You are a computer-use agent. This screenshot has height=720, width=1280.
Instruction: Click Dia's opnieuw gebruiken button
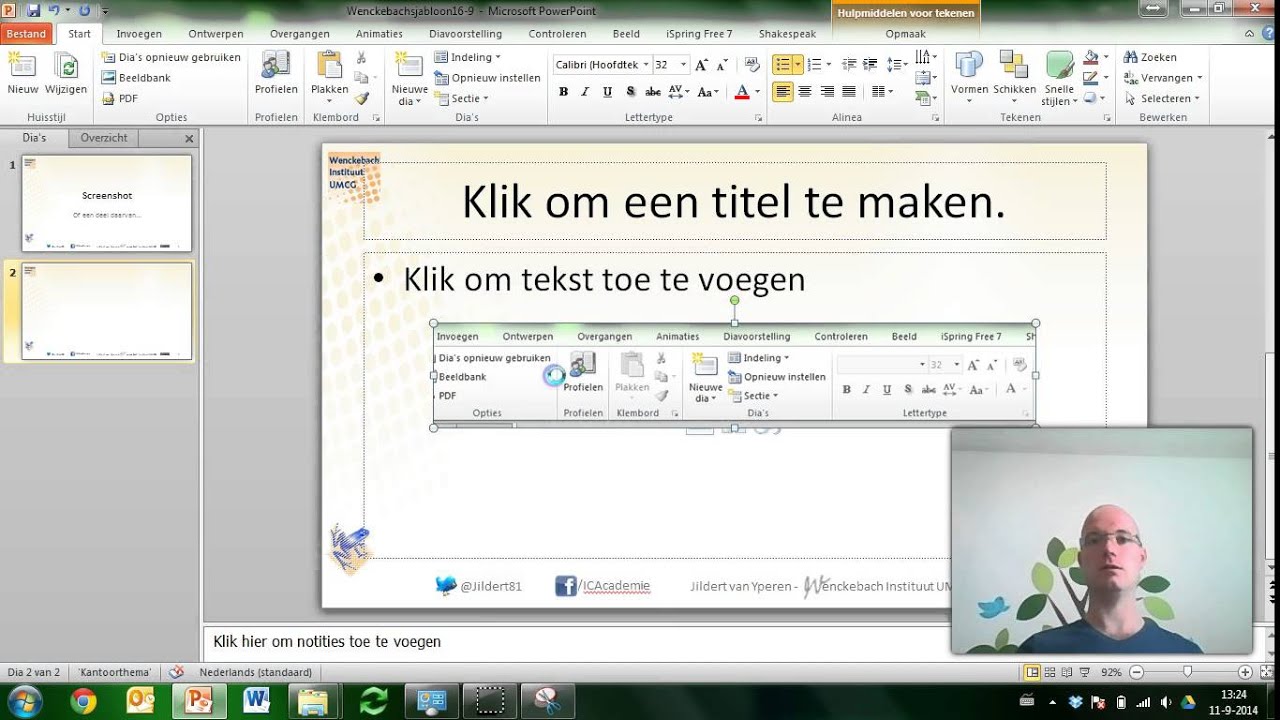(171, 57)
